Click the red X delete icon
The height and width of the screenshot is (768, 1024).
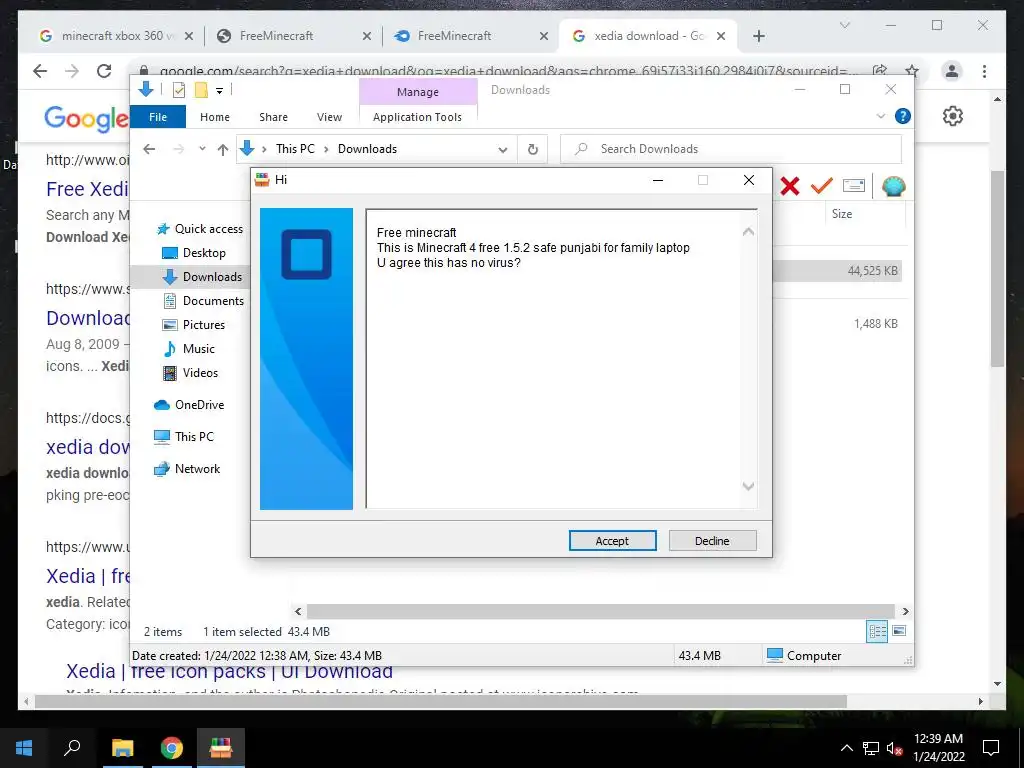790,187
